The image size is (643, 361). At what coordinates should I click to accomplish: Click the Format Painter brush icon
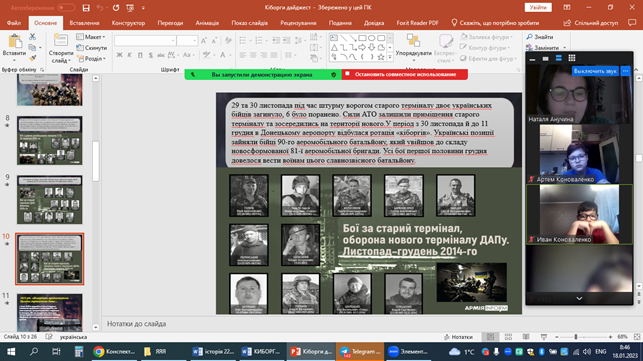(x=32, y=59)
